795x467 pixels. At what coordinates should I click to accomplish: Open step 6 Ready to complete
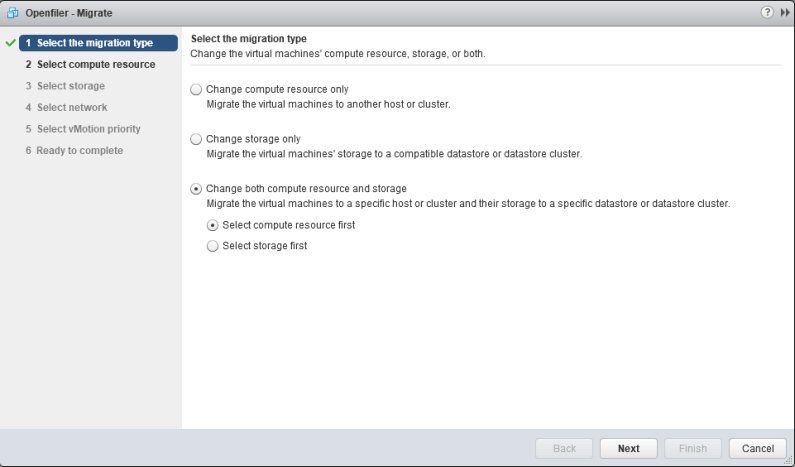[74, 150]
